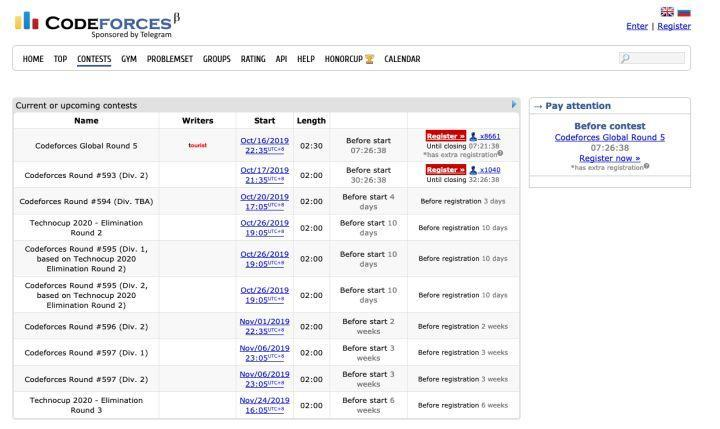Click participants icon for Global Round 5
720x429 pixels.
pos(473,136)
